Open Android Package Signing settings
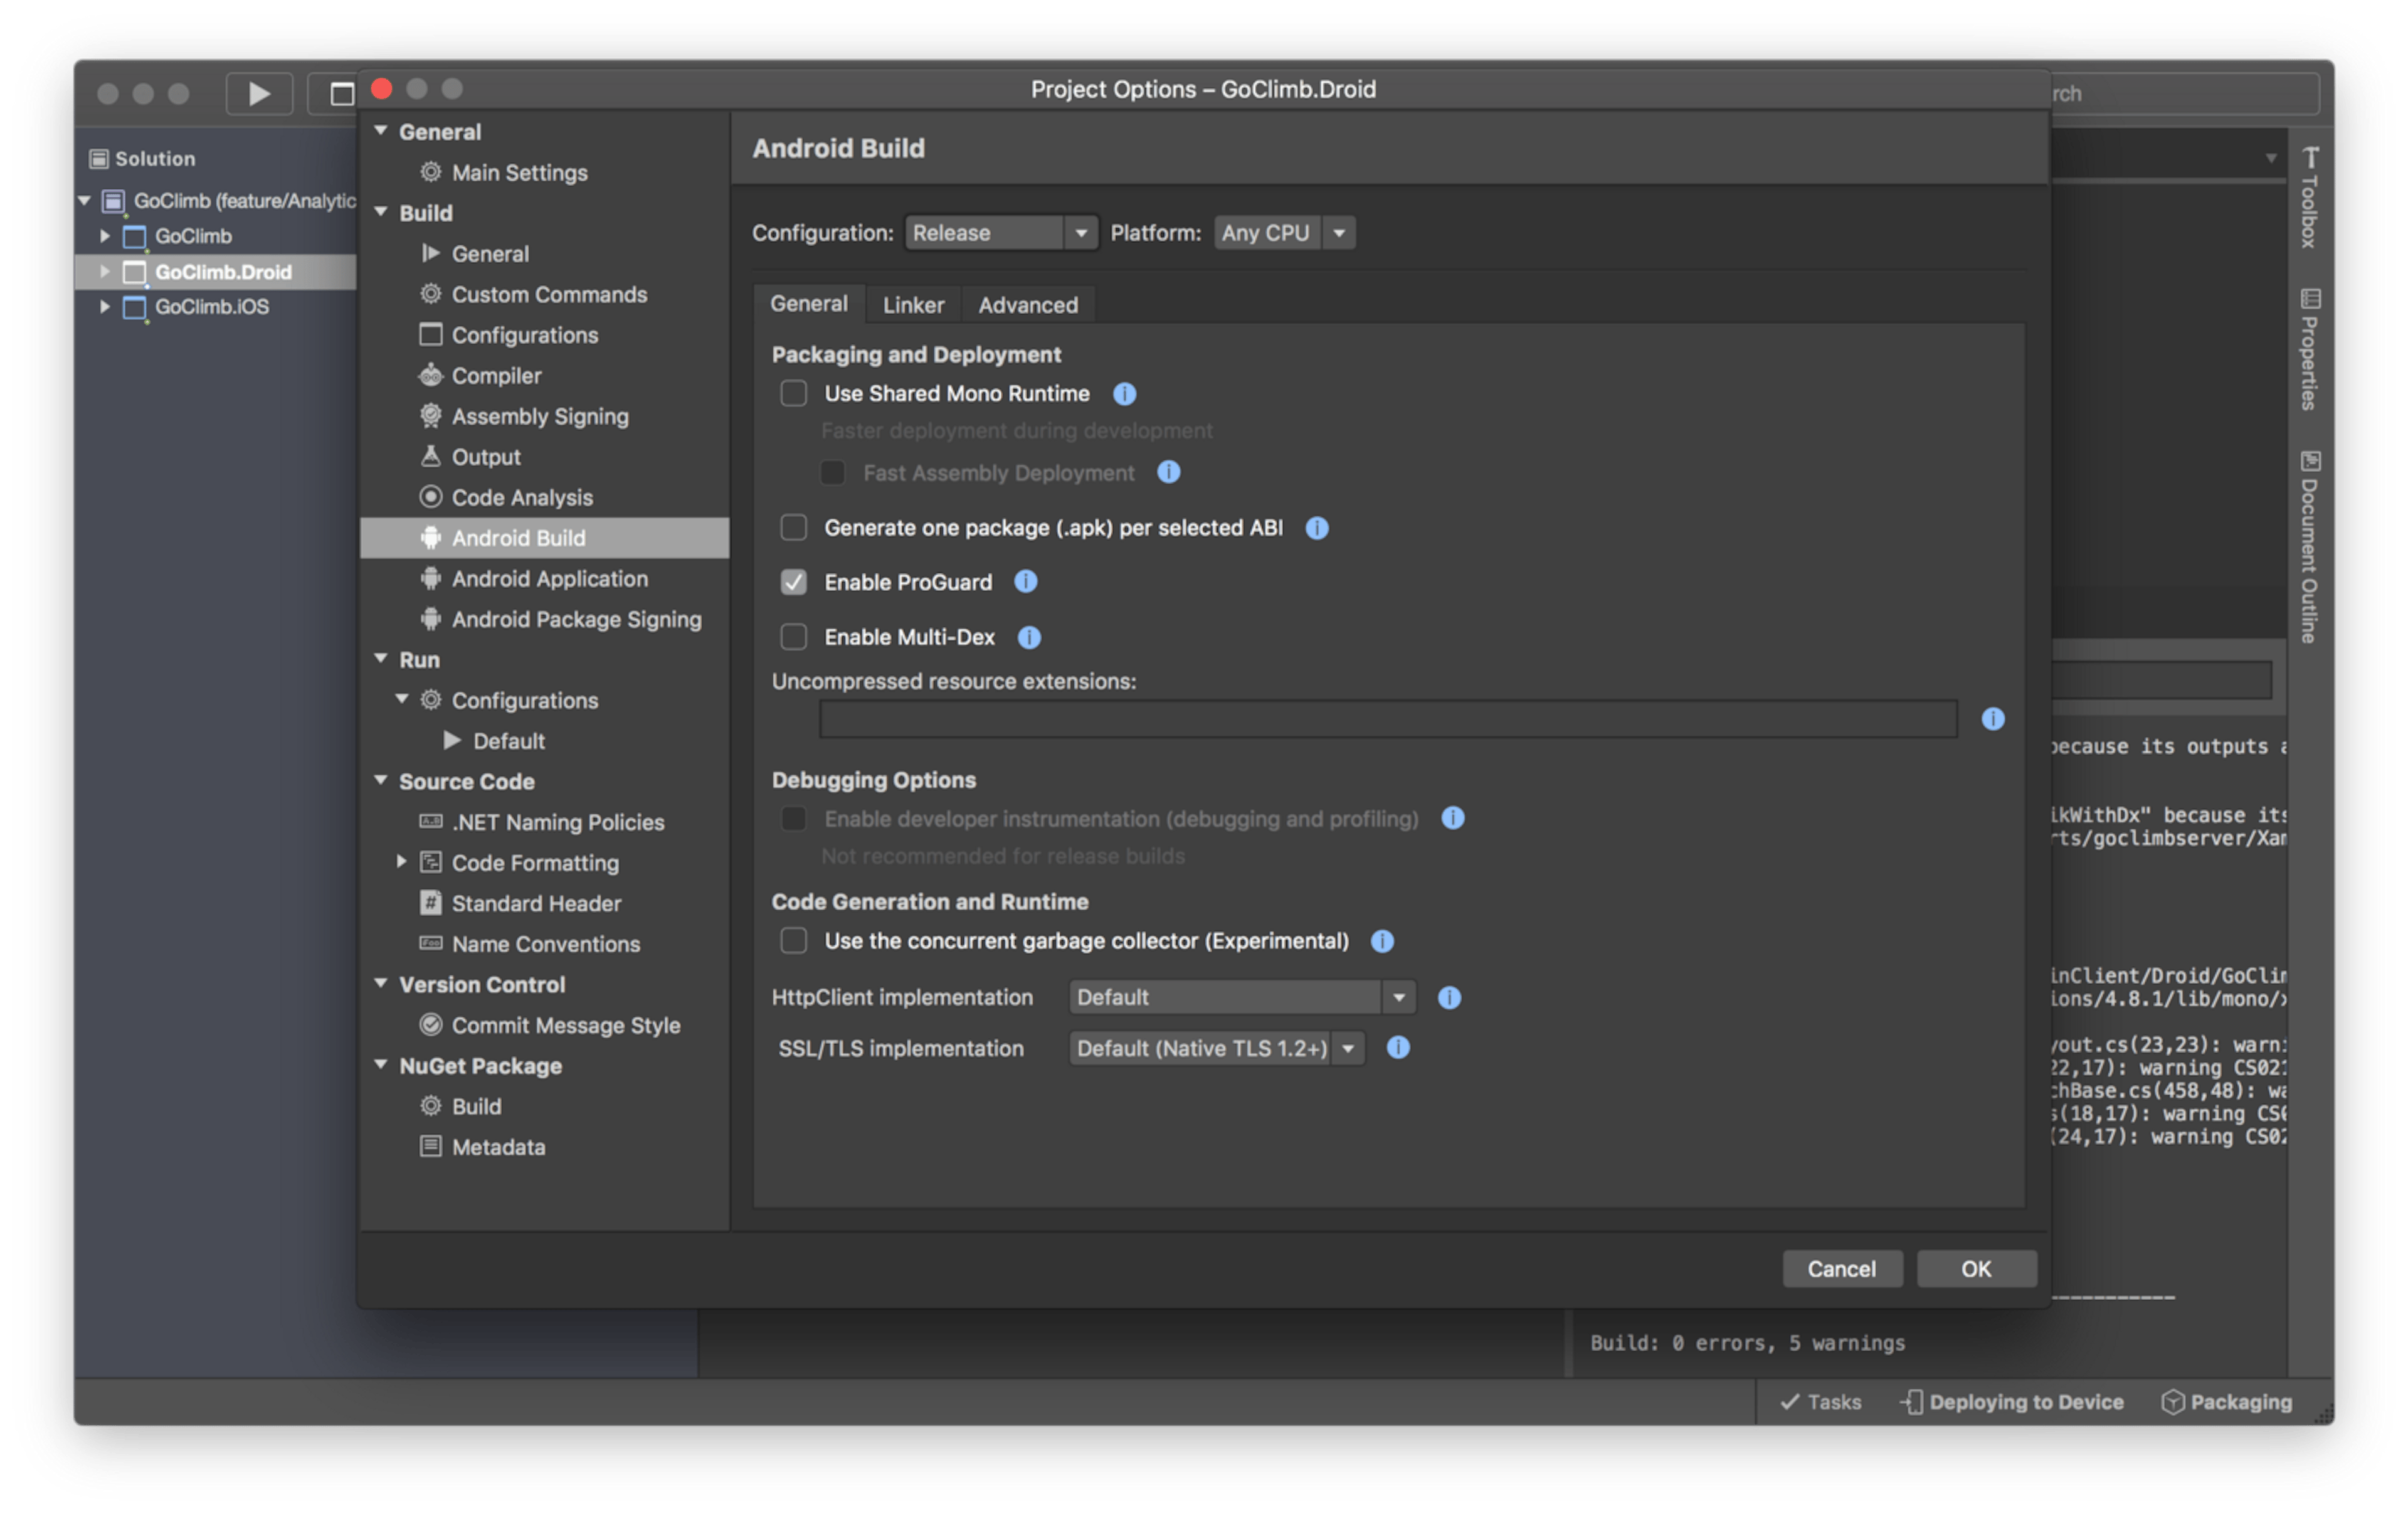The image size is (2408, 1513). [x=576, y=619]
